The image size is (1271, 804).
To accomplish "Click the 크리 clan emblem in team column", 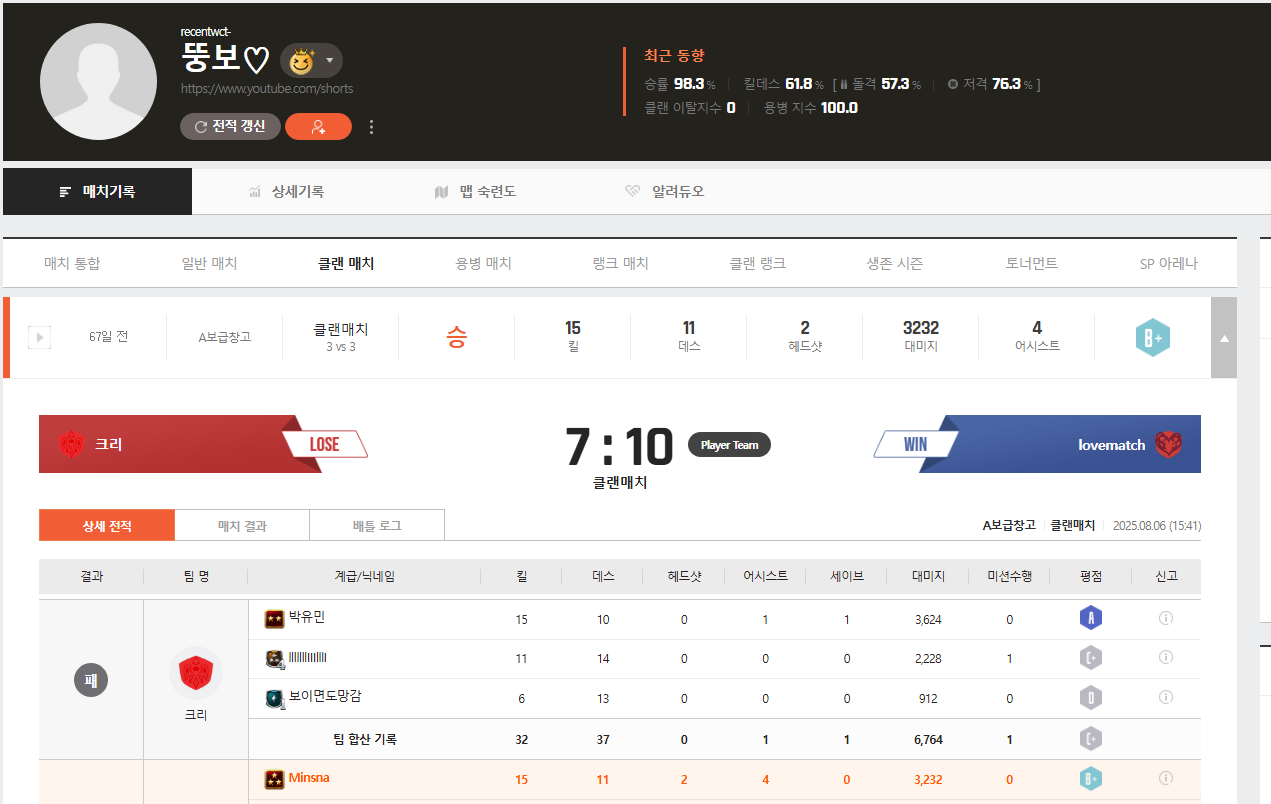I will [x=195, y=674].
